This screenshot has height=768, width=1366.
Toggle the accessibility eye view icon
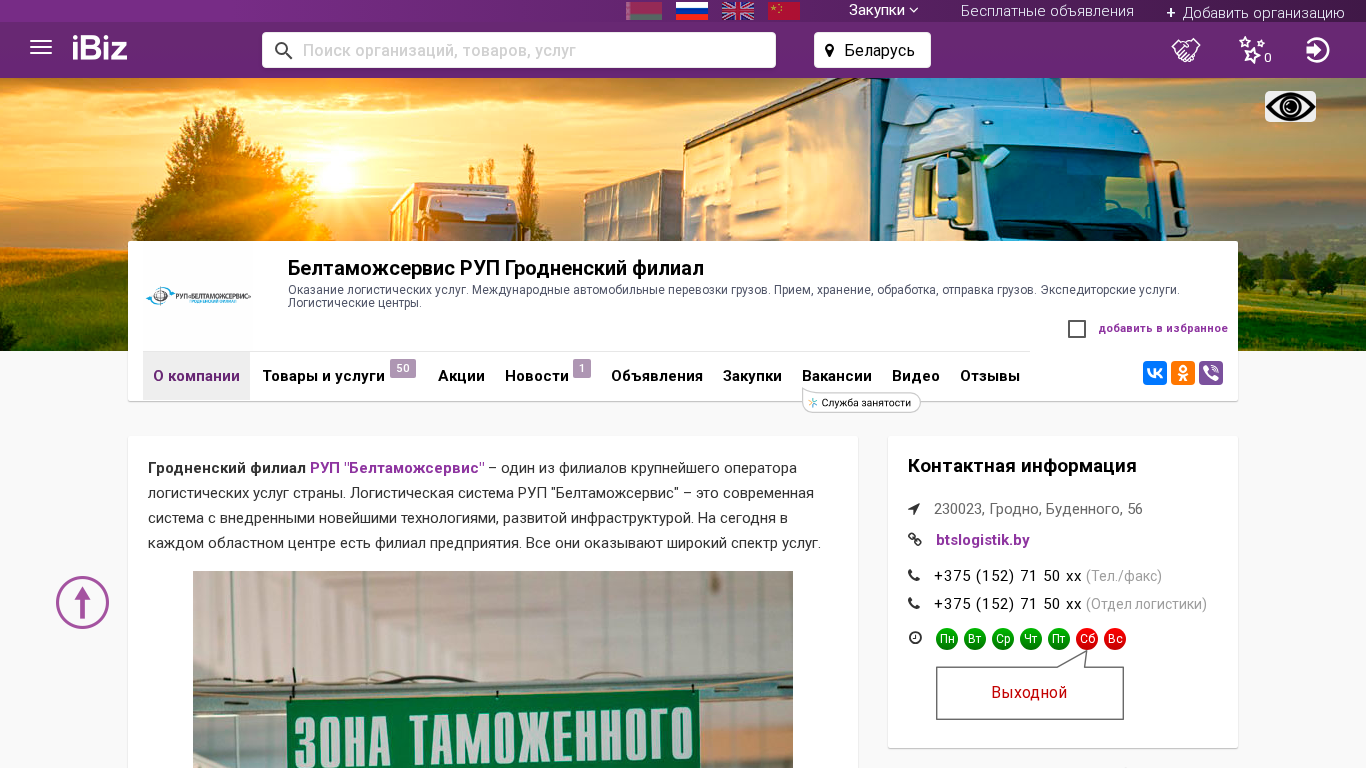coord(1290,106)
